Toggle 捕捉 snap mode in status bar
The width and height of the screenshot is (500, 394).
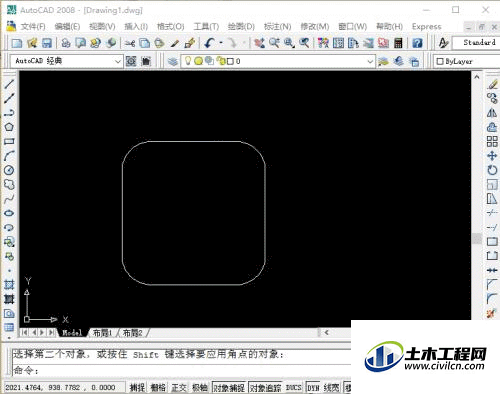pyautogui.click(x=137, y=388)
